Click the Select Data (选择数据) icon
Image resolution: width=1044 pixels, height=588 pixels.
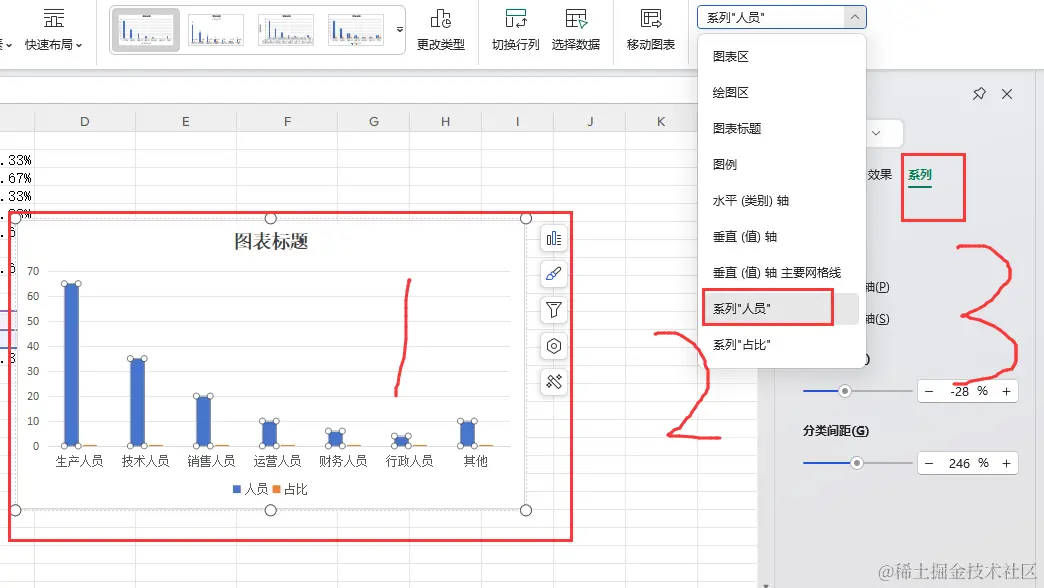(576, 19)
